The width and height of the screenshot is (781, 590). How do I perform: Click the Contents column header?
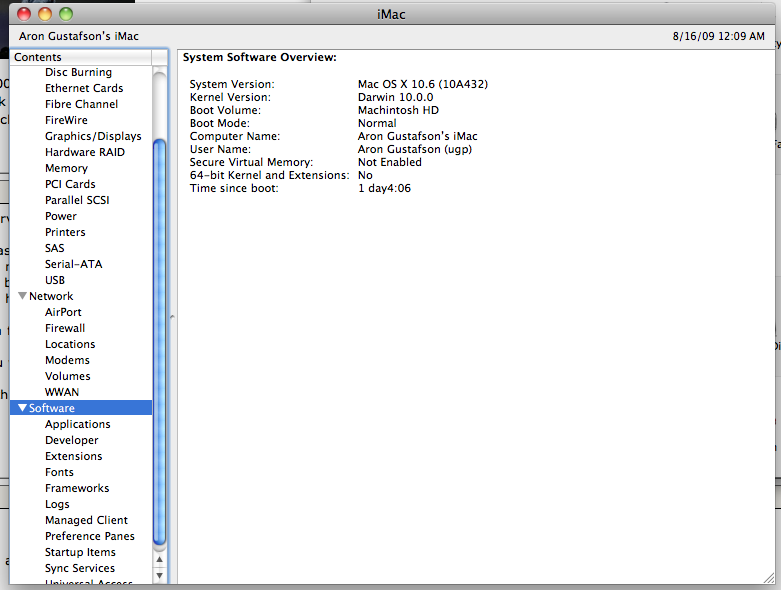pos(81,57)
